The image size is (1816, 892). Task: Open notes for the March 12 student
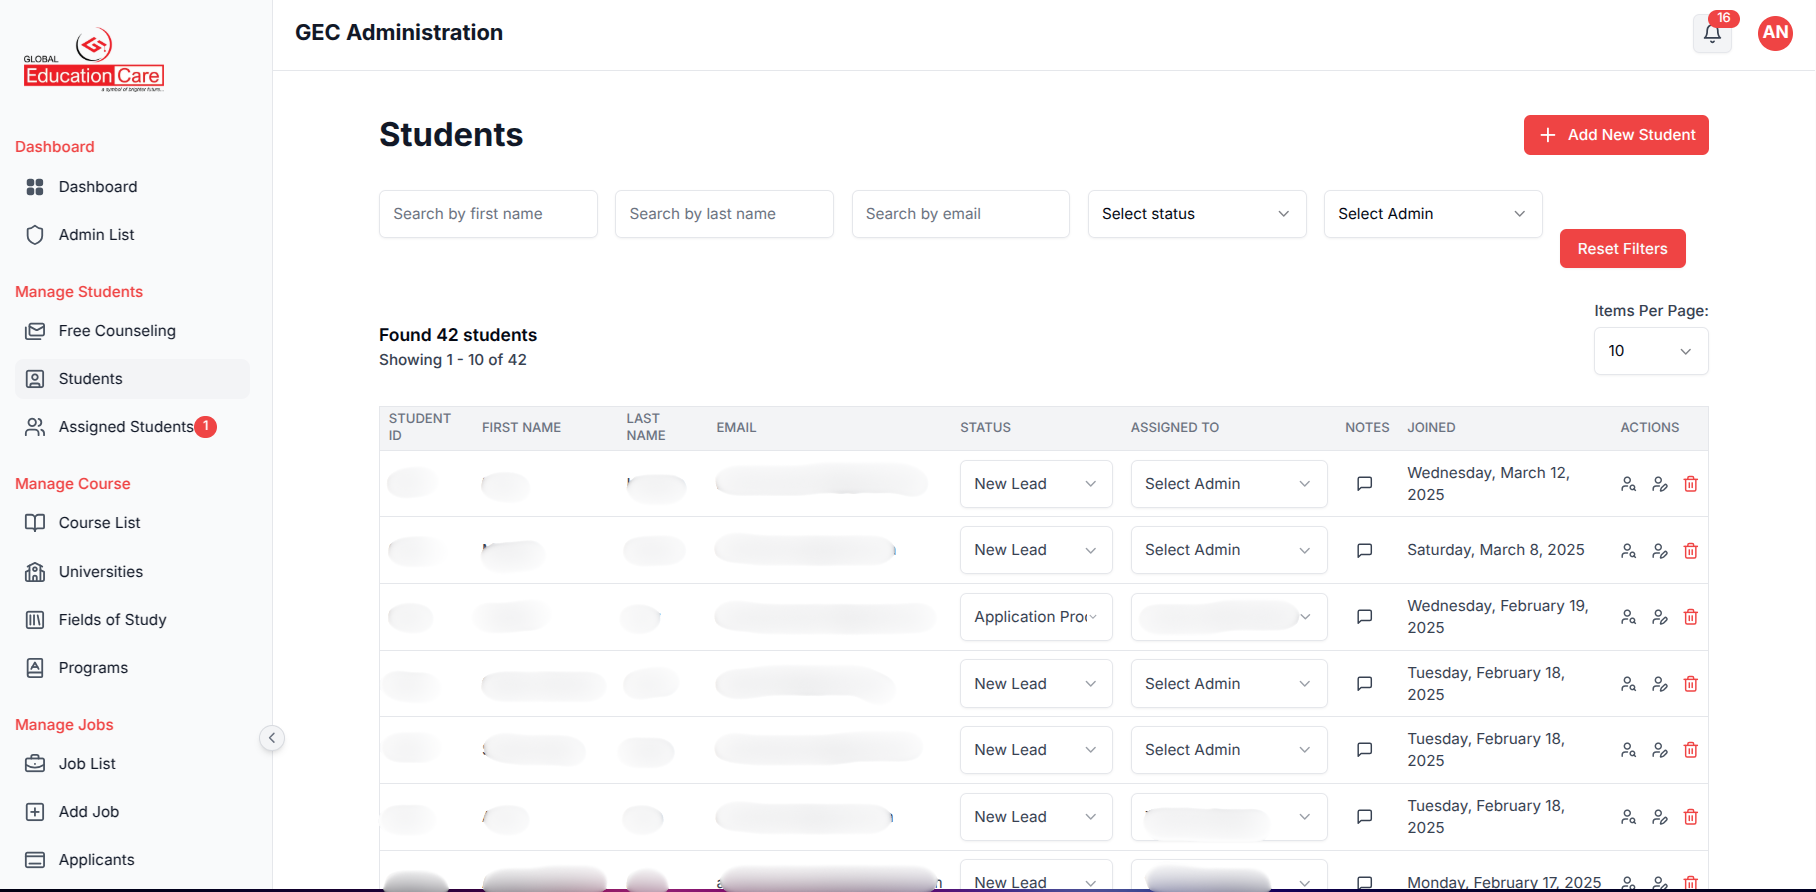[x=1364, y=484]
